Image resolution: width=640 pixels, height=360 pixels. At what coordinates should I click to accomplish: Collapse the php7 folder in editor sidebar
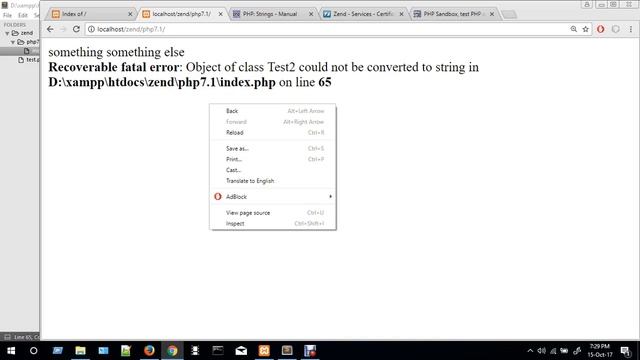tap(13, 42)
